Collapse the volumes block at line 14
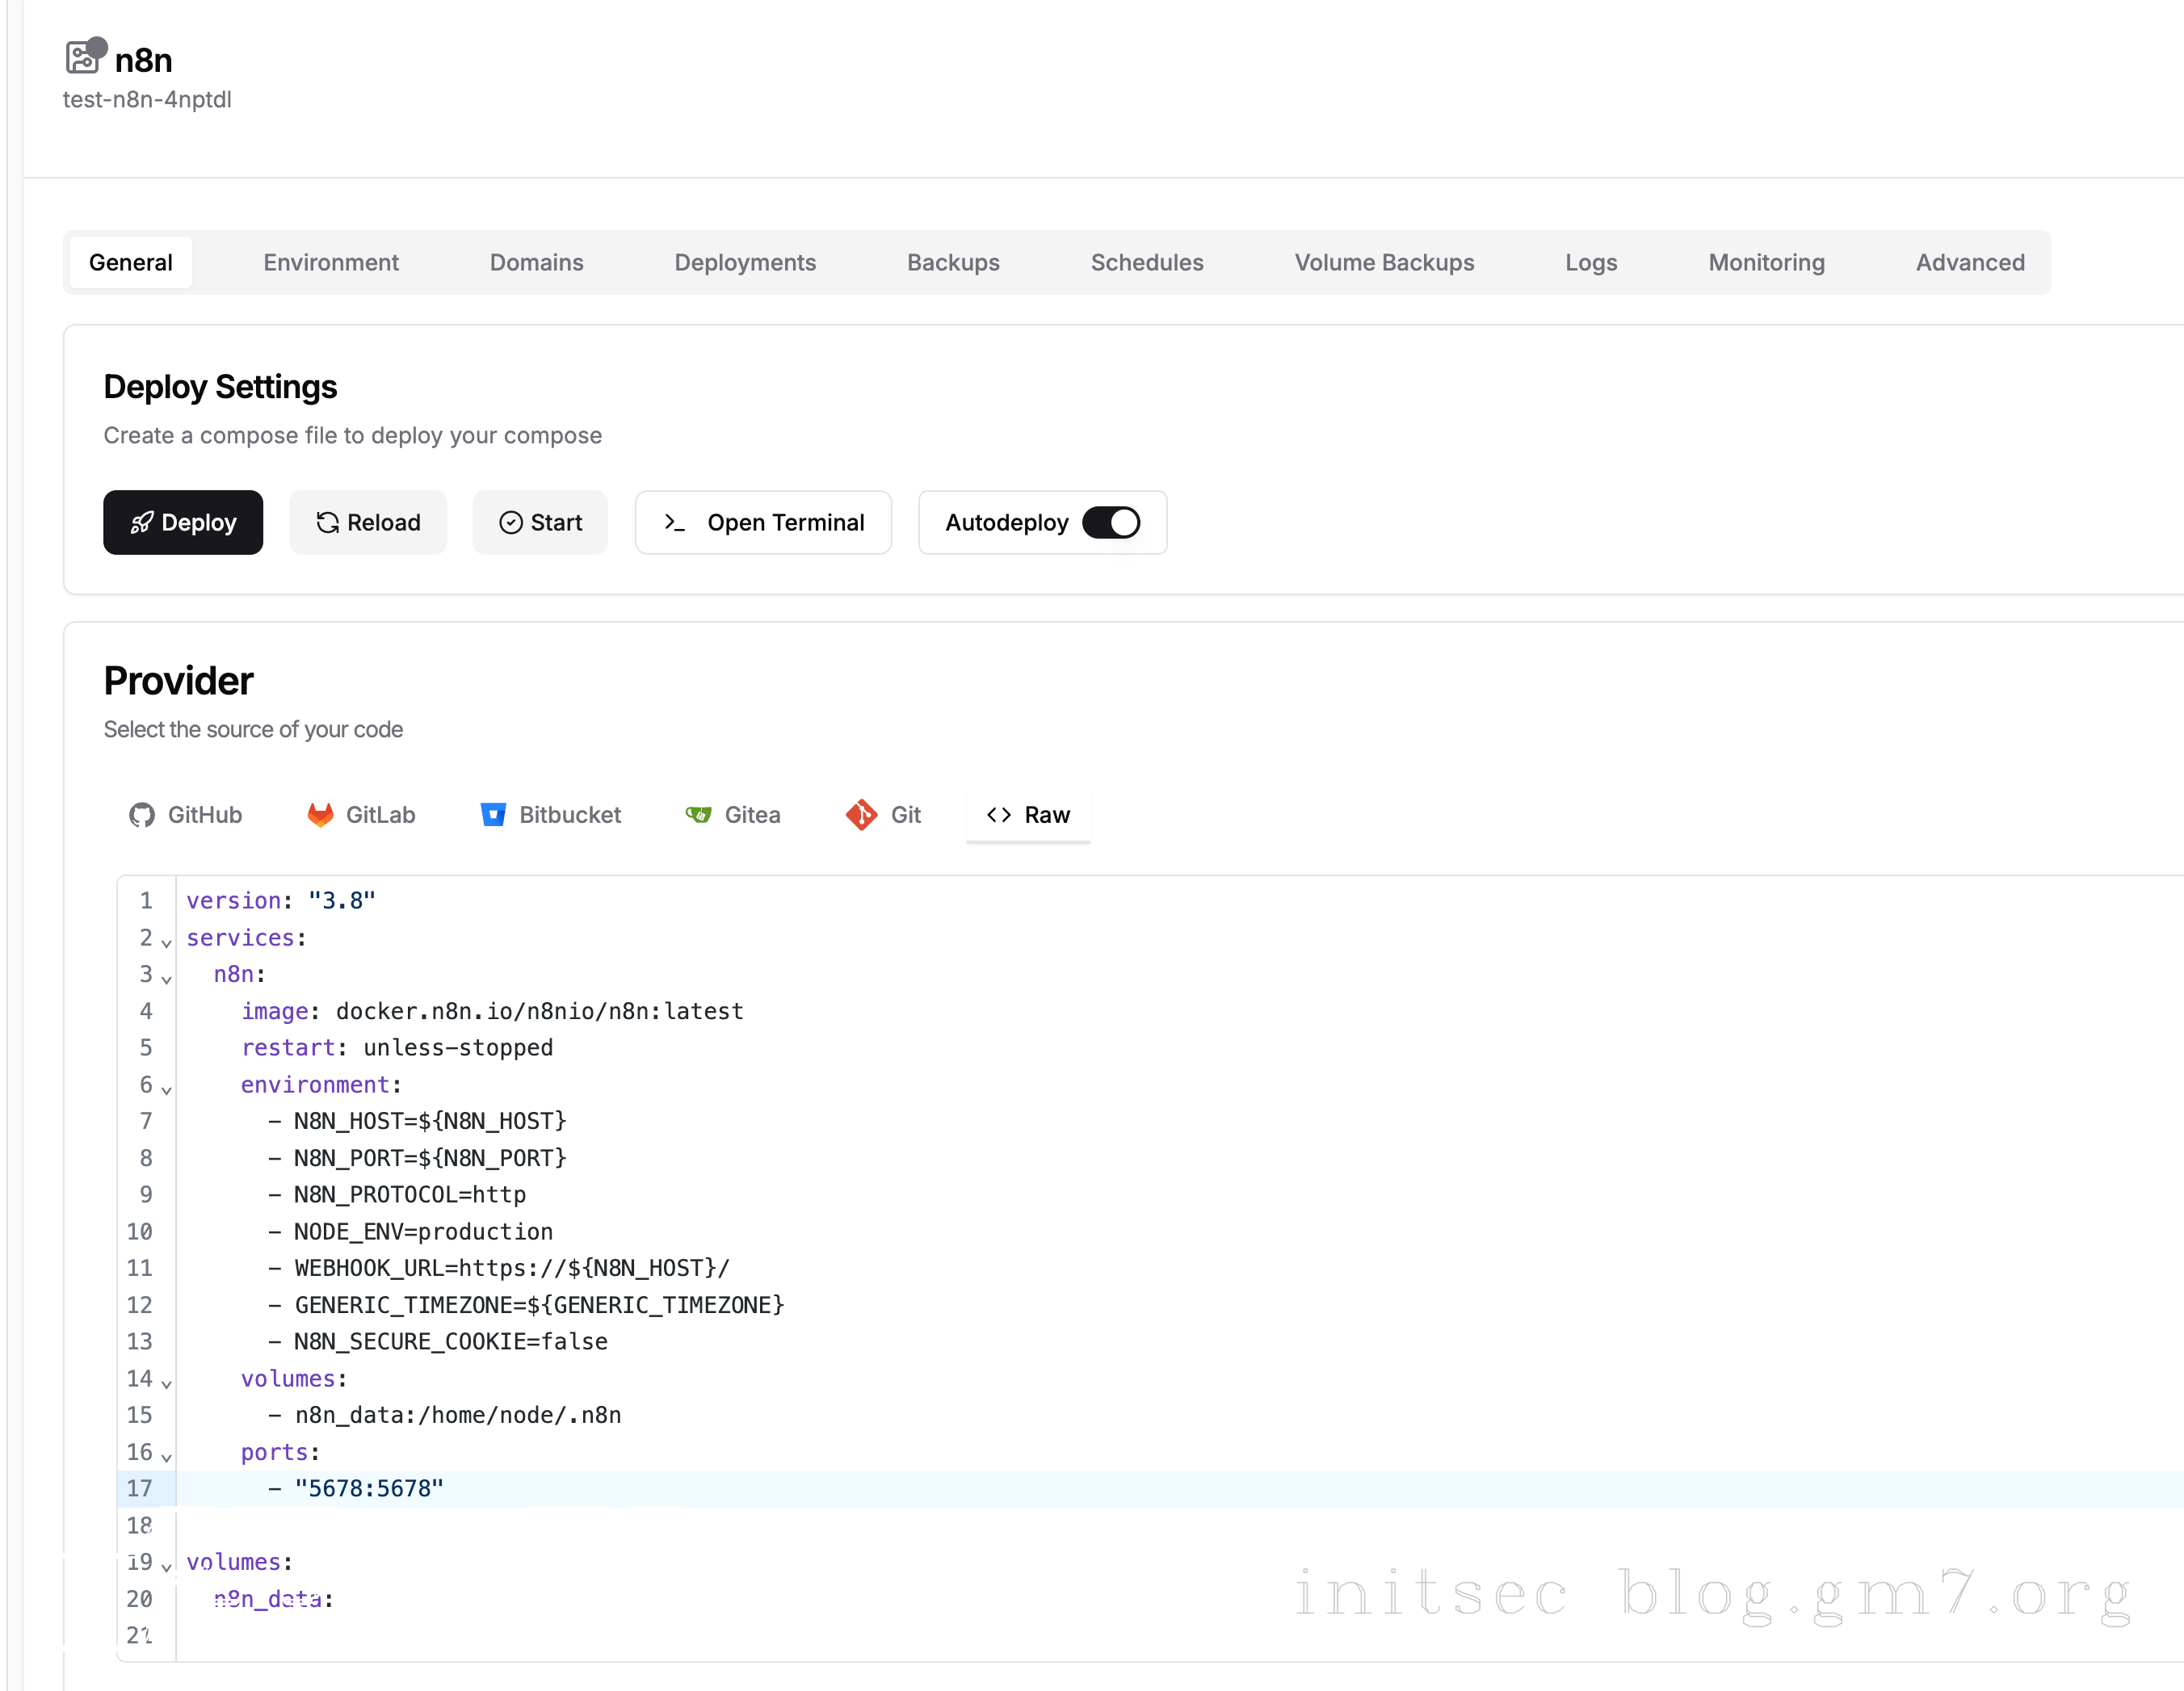 166,1383
